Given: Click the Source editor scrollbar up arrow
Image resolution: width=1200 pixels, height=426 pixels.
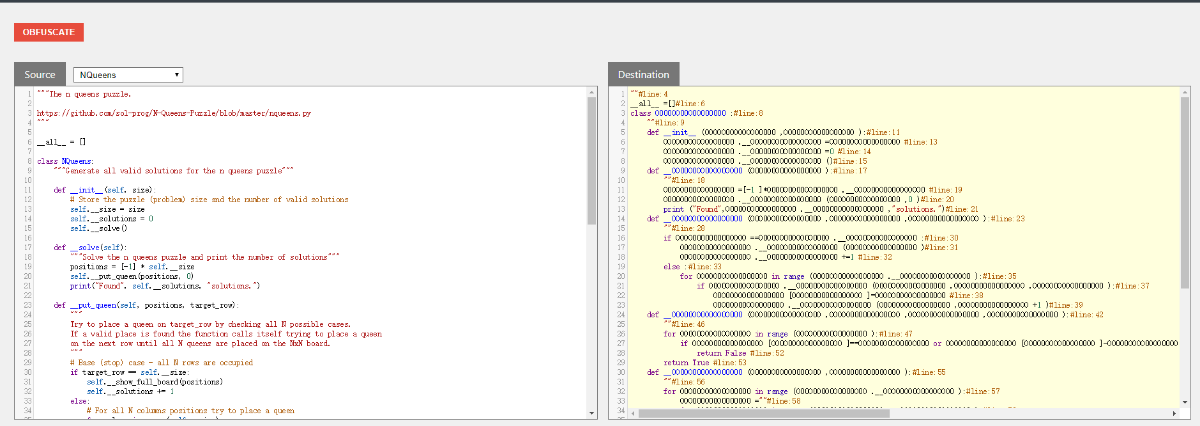Looking at the screenshot, I should point(593,92).
